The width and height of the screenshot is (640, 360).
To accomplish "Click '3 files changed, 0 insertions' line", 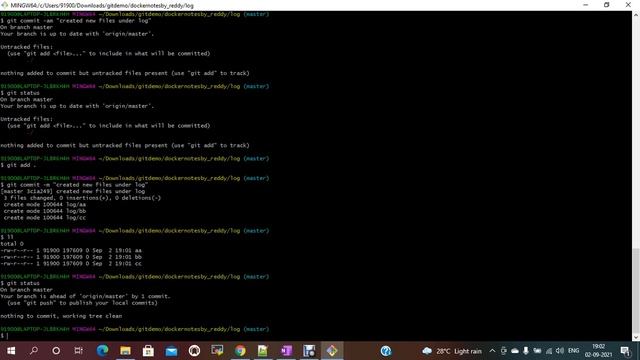I will click(81, 198).
